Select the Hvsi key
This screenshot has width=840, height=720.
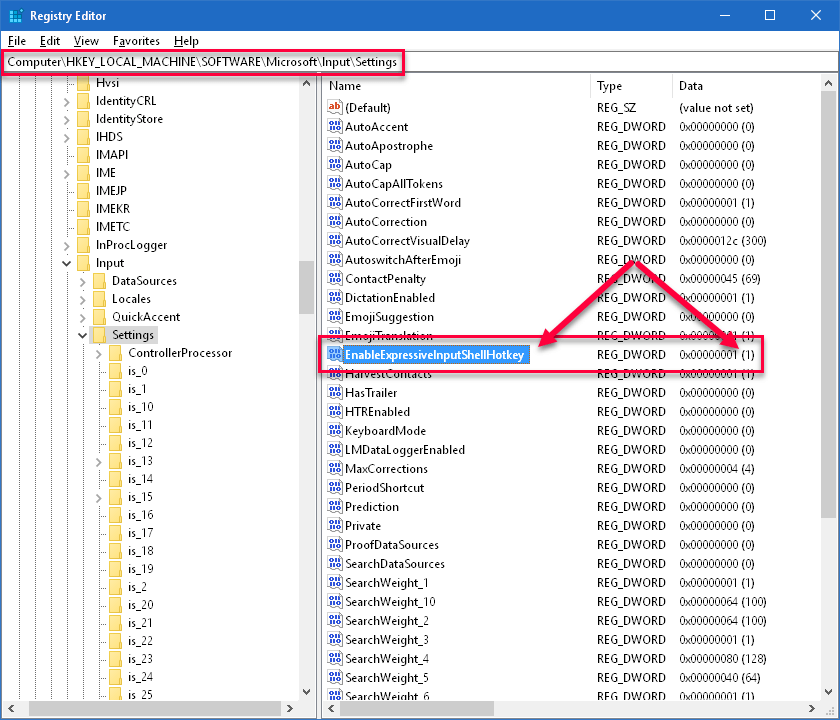click(107, 83)
